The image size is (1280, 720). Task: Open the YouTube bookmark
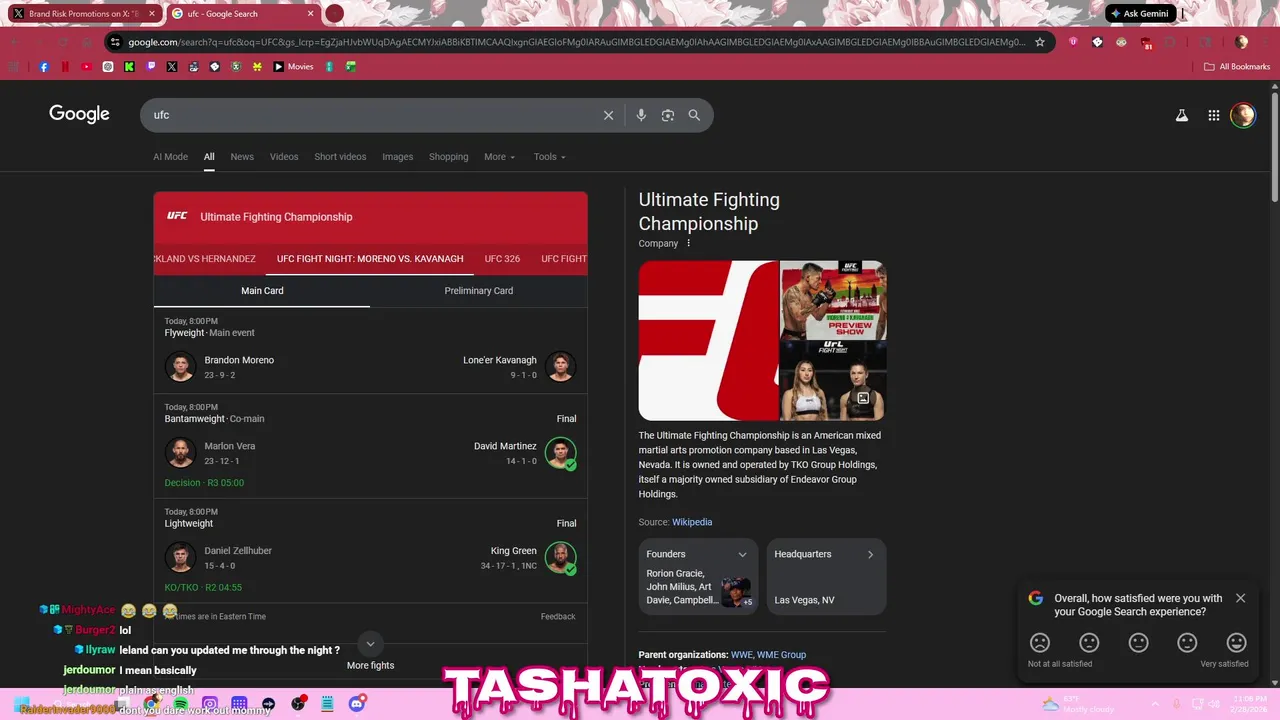click(87, 67)
